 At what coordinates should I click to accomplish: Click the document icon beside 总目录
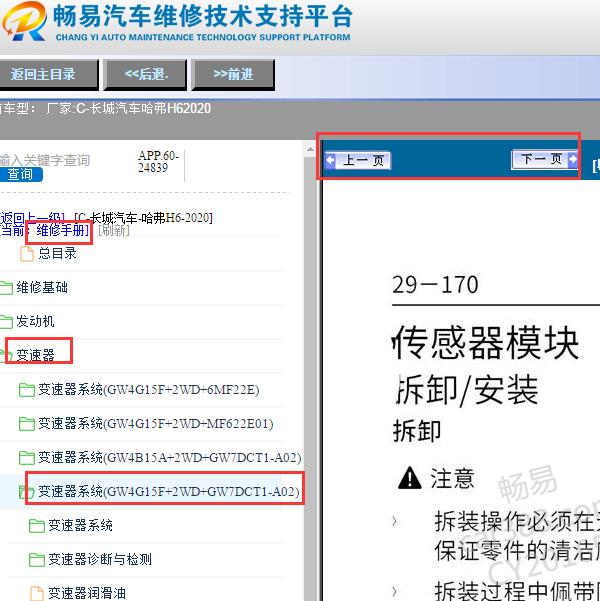[x=27, y=254]
